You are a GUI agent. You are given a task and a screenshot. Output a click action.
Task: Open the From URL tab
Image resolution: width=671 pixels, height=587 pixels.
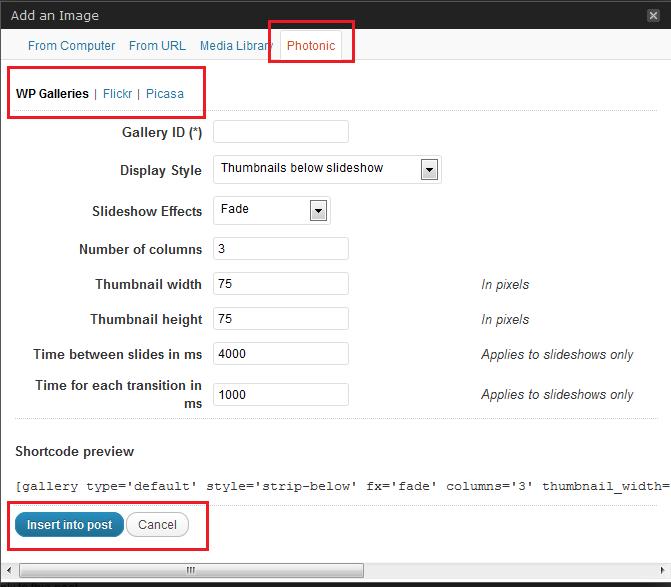tap(157, 45)
